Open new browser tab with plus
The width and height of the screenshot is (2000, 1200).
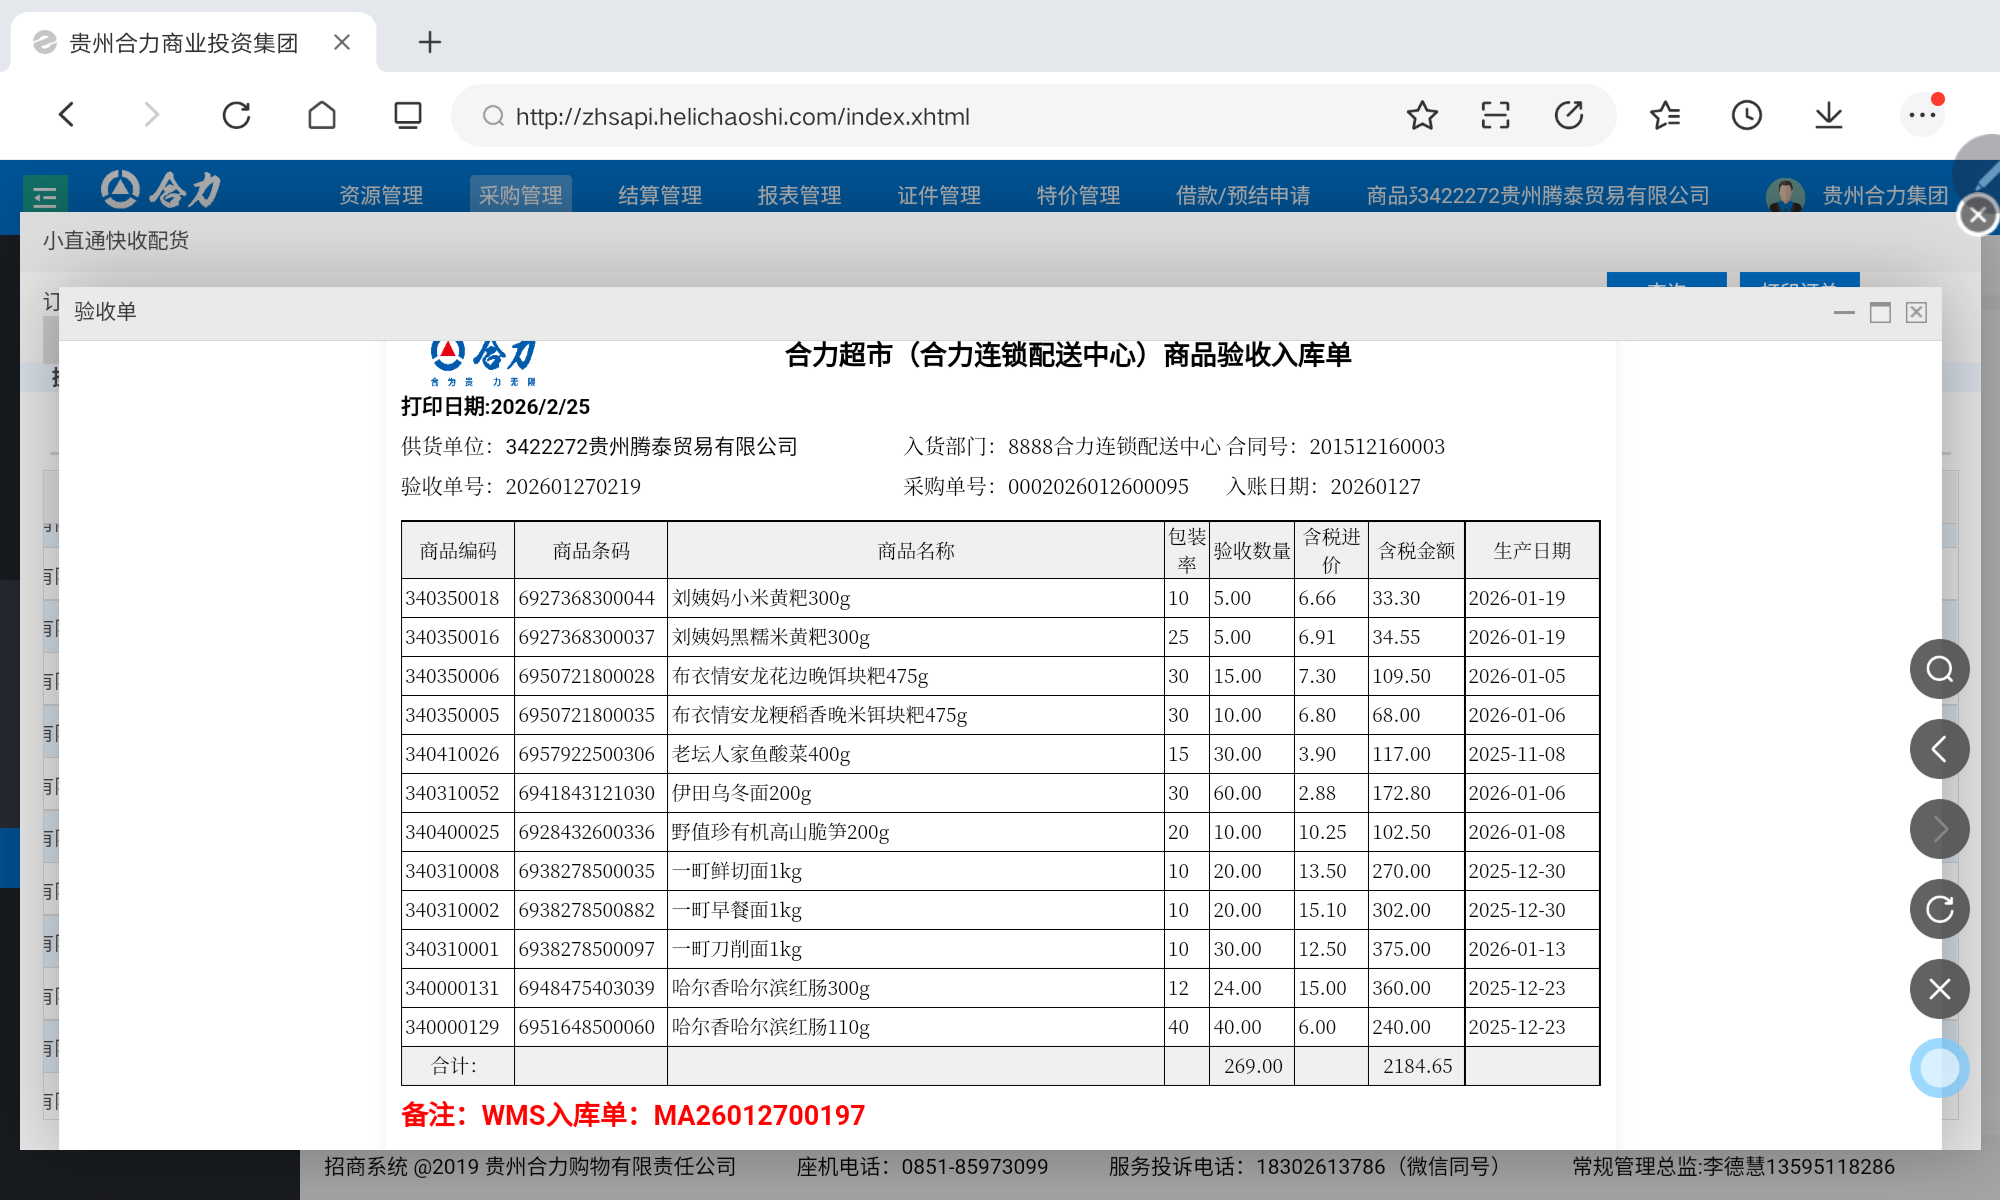[429, 42]
